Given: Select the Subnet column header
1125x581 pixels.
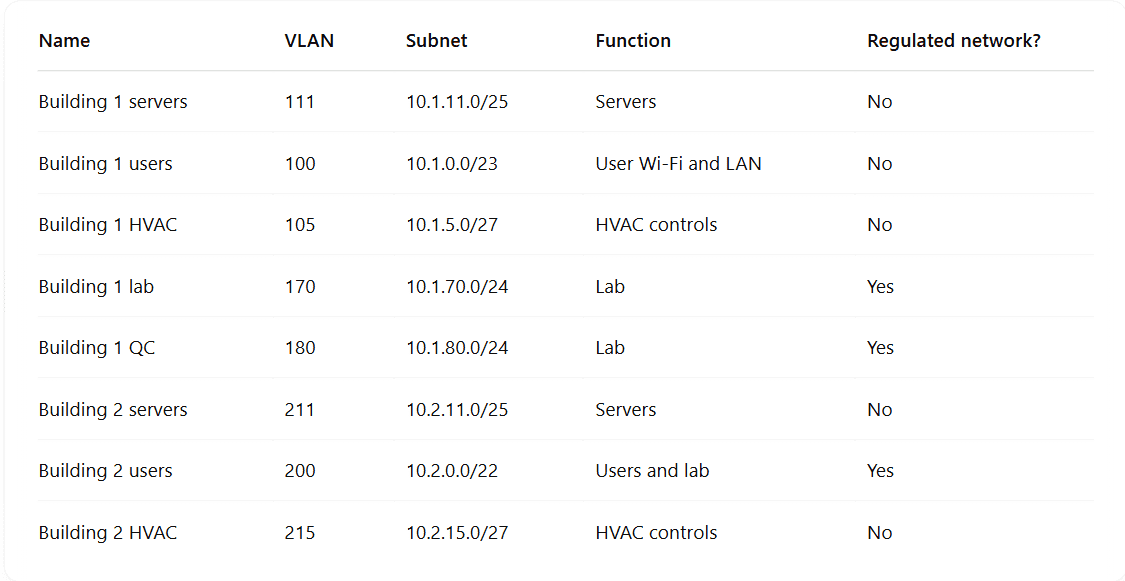Looking at the screenshot, I should 436,41.
